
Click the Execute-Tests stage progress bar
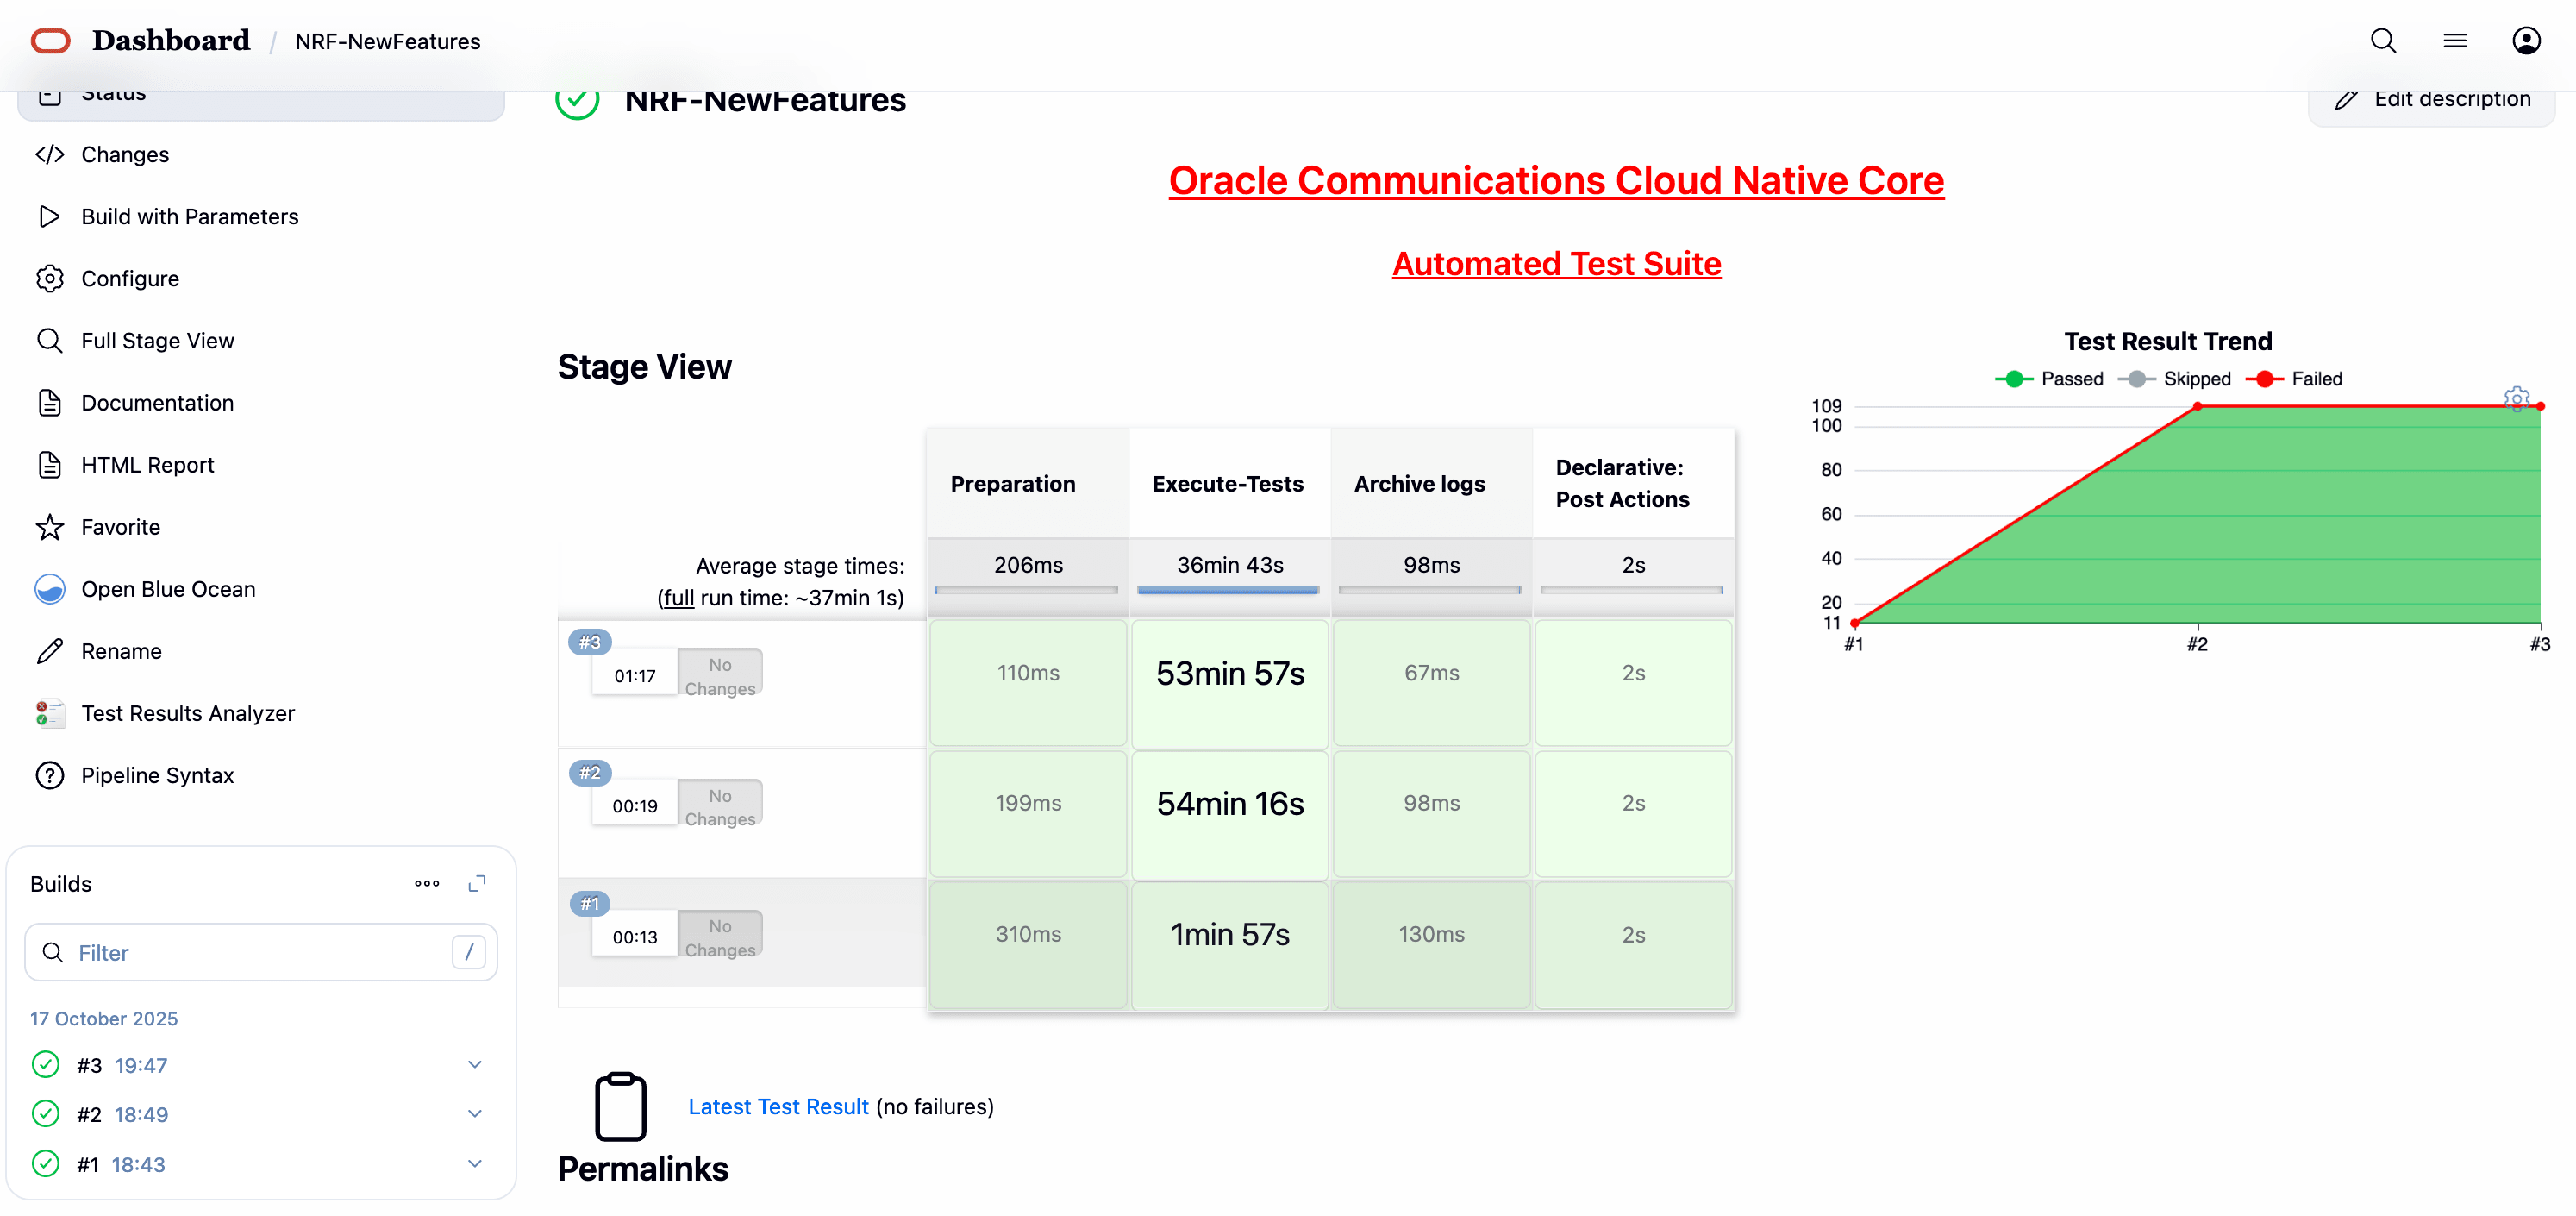coord(1228,592)
